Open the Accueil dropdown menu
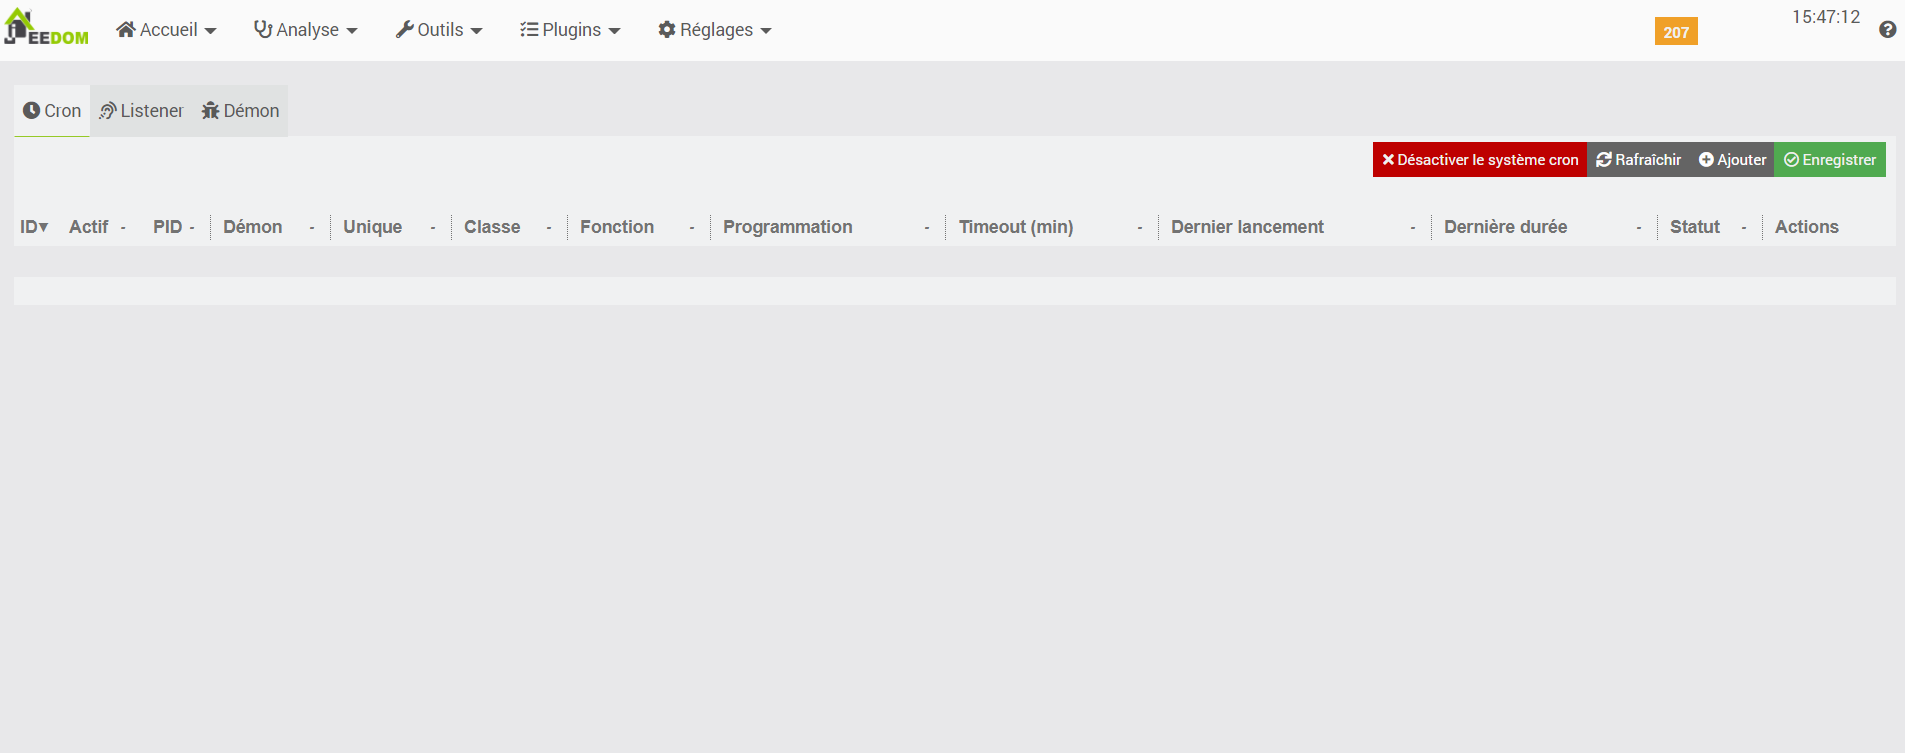The image size is (1905, 753). point(166,30)
